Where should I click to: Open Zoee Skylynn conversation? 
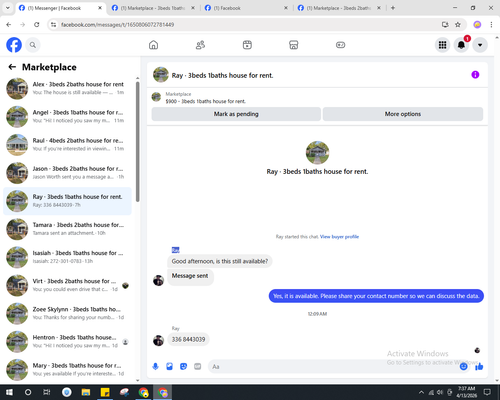click(x=67, y=313)
